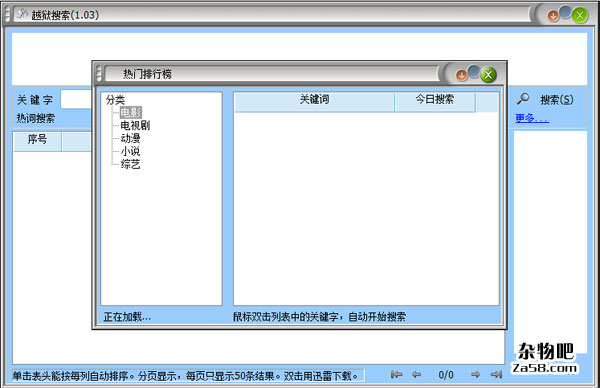Click orange download button in 热门排行榜 dialog
Image resolution: width=600 pixels, height=388 pixels.
tap(461, 75)
